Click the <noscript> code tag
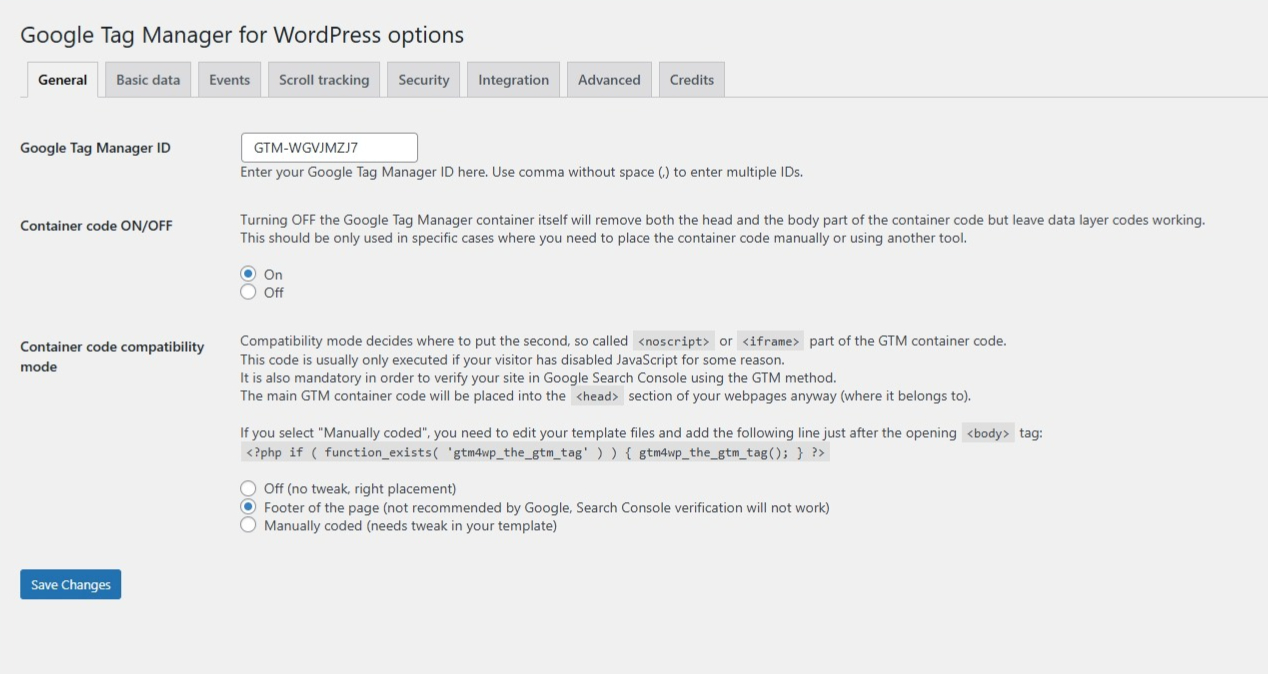The width and height of the screenshot is (1268, 674). (x=674, y=341)
